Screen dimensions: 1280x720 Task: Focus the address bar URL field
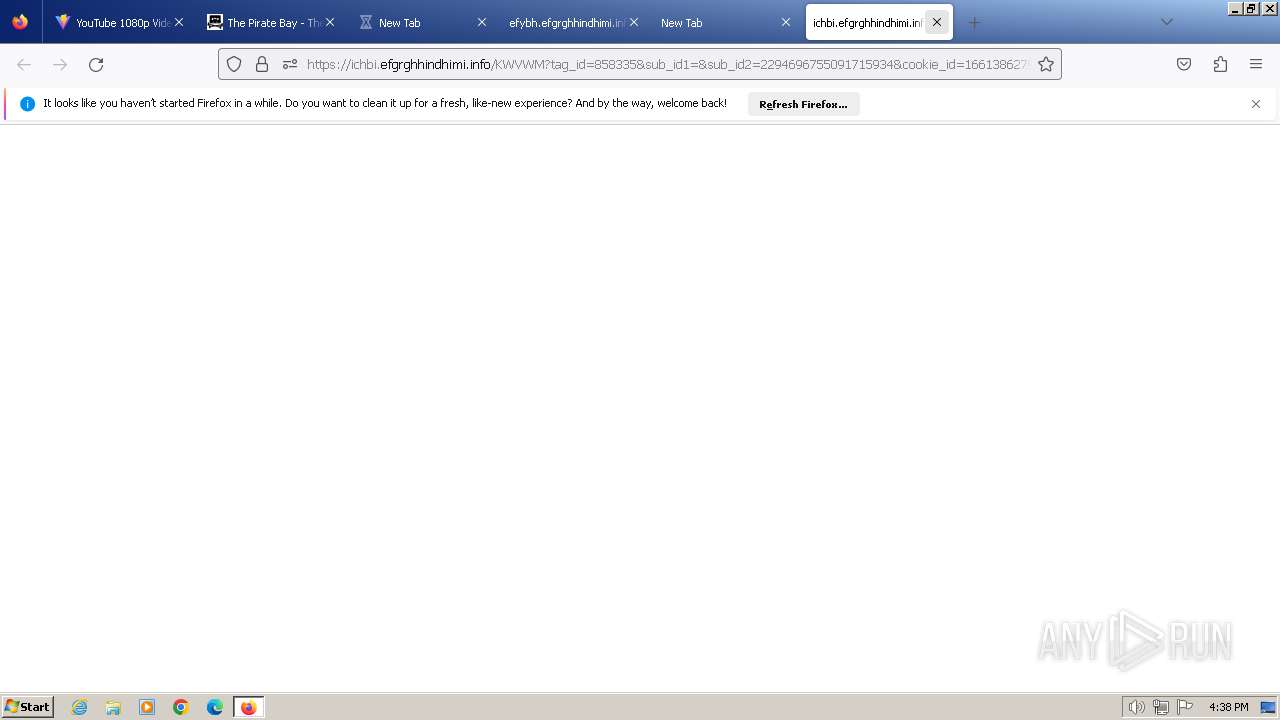[x=667, y=64]
